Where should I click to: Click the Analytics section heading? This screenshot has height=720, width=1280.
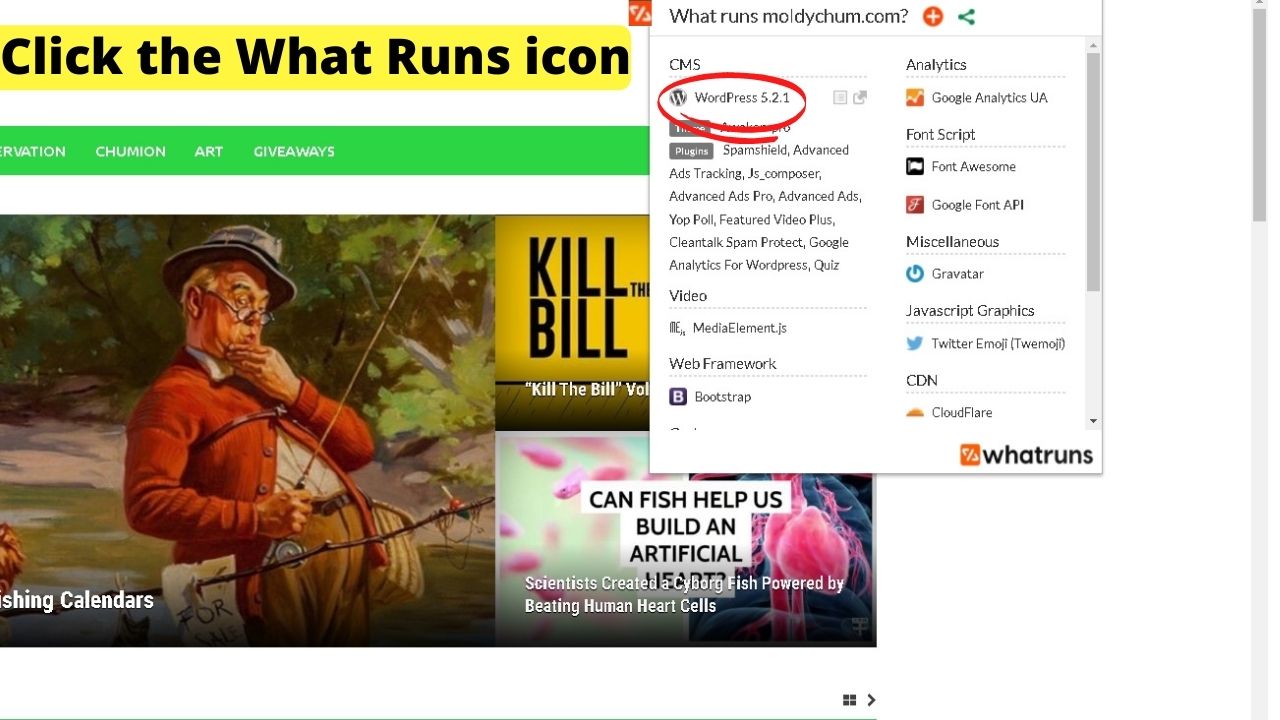coord(936,65)
